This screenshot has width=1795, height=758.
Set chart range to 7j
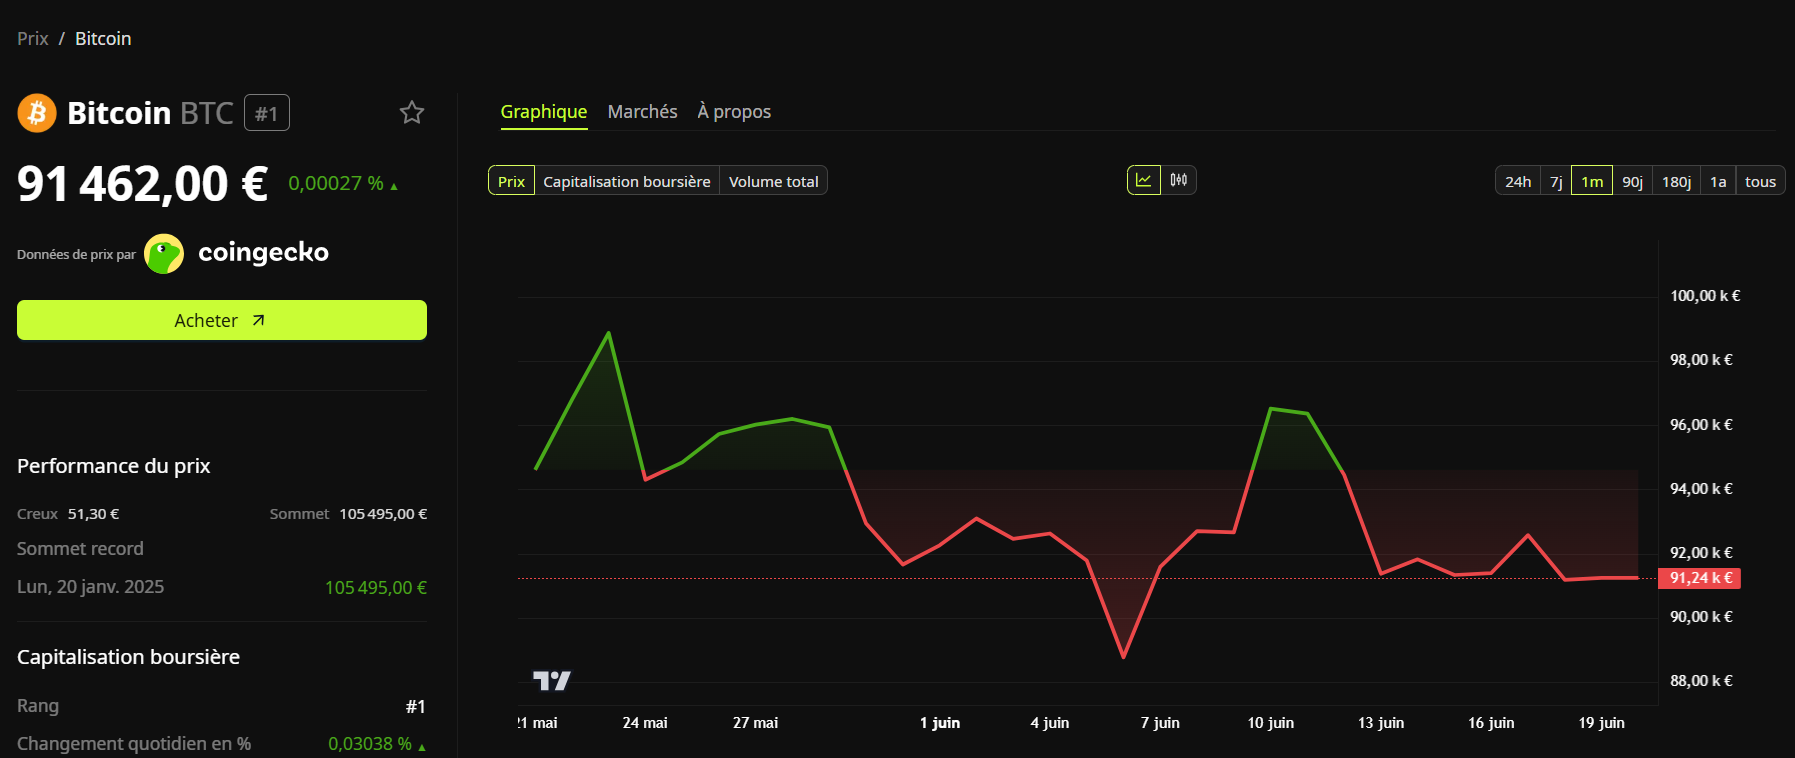point(1556,181)
